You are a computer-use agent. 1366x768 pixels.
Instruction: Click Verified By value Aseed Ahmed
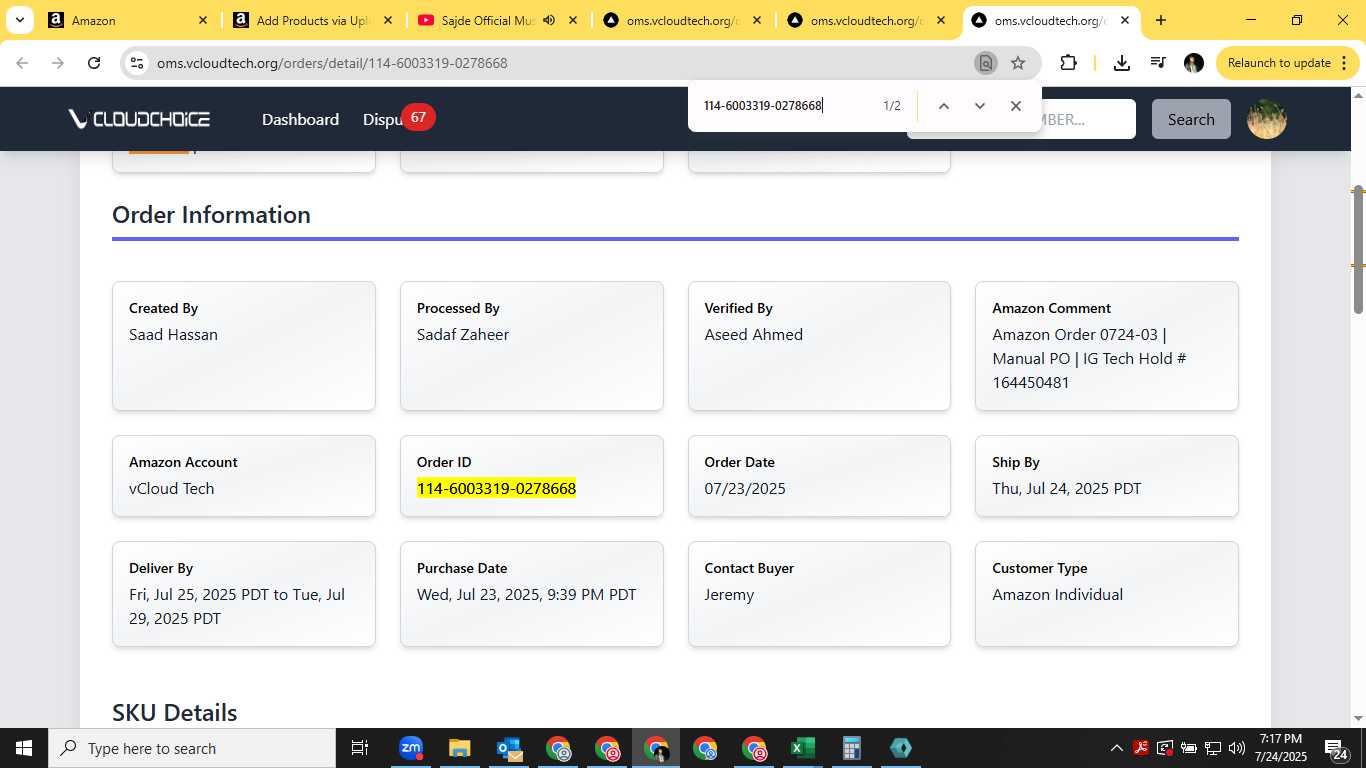754,334
